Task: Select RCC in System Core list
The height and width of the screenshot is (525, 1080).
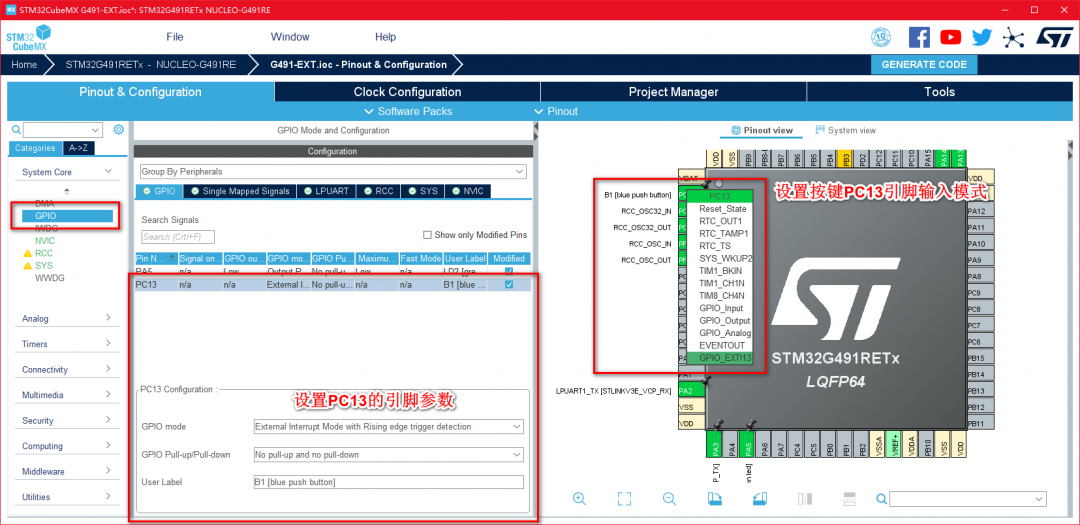Action: tap(44, 253)
